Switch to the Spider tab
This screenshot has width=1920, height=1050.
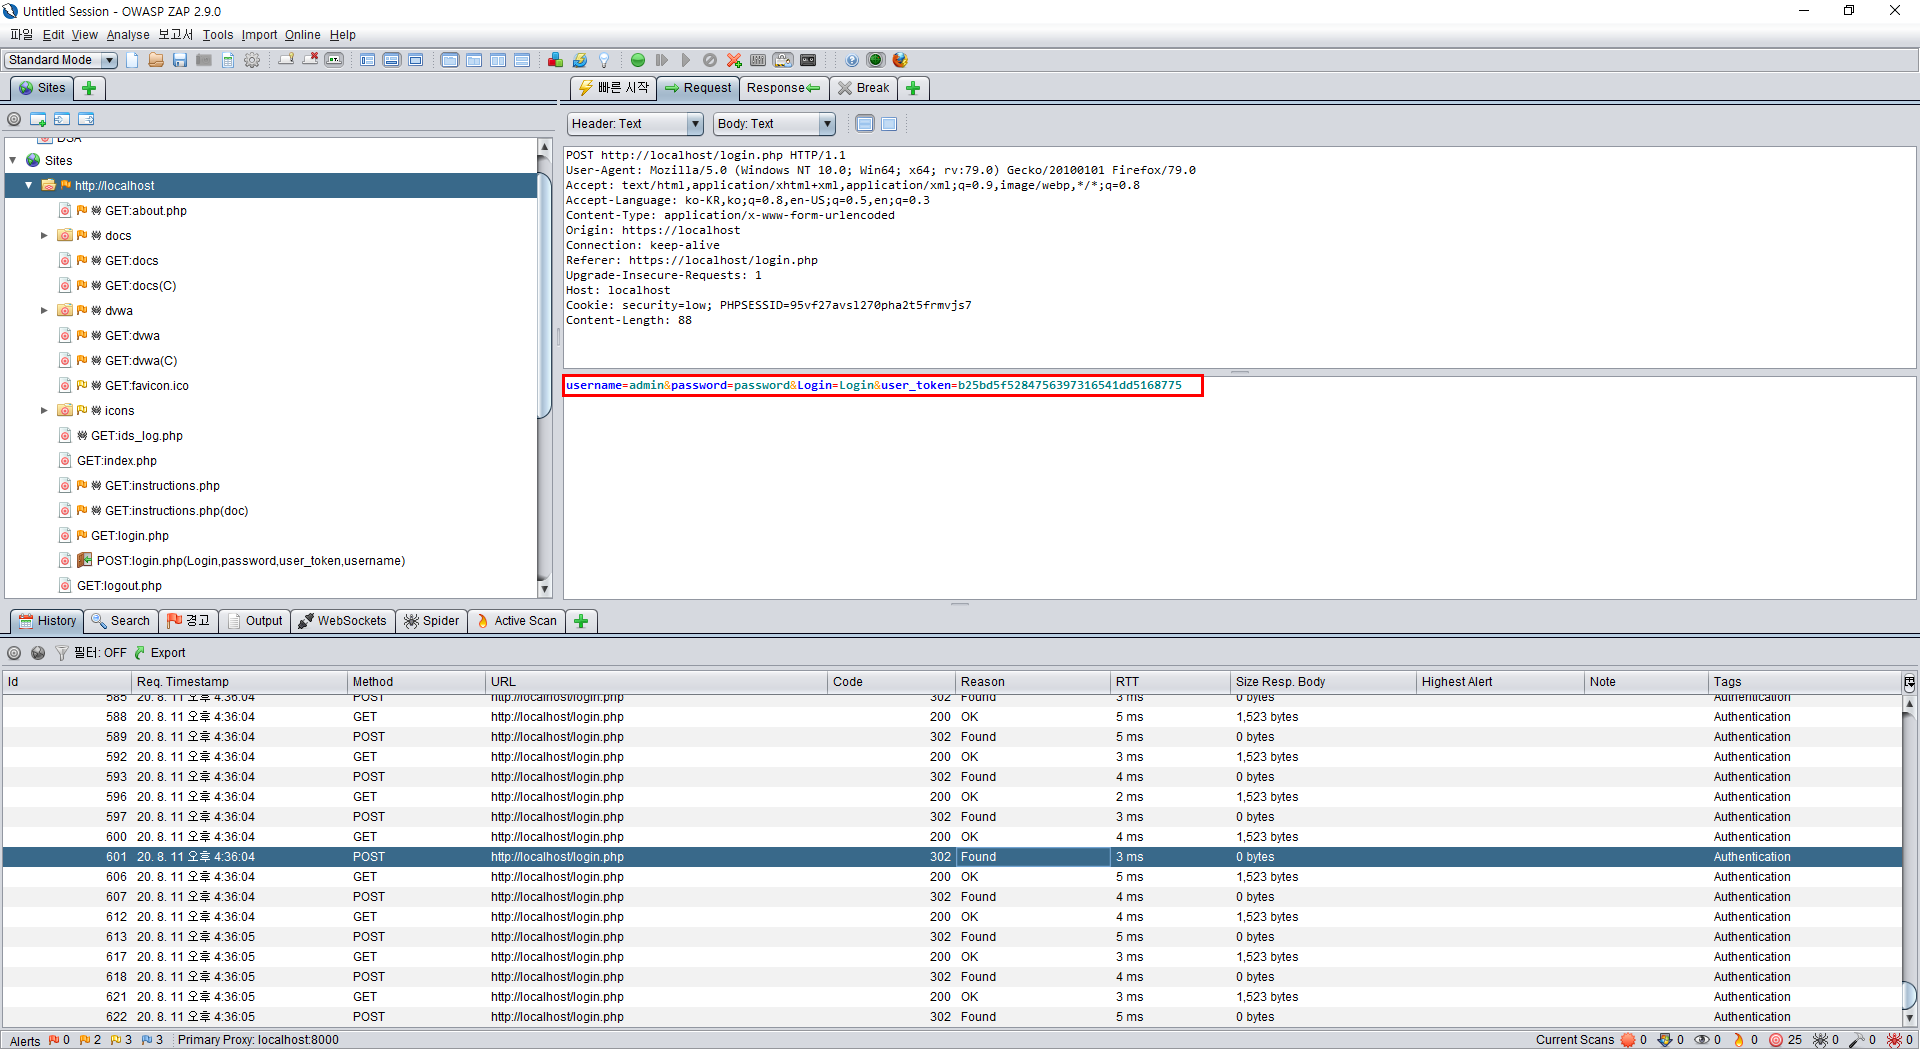[431, 621]
